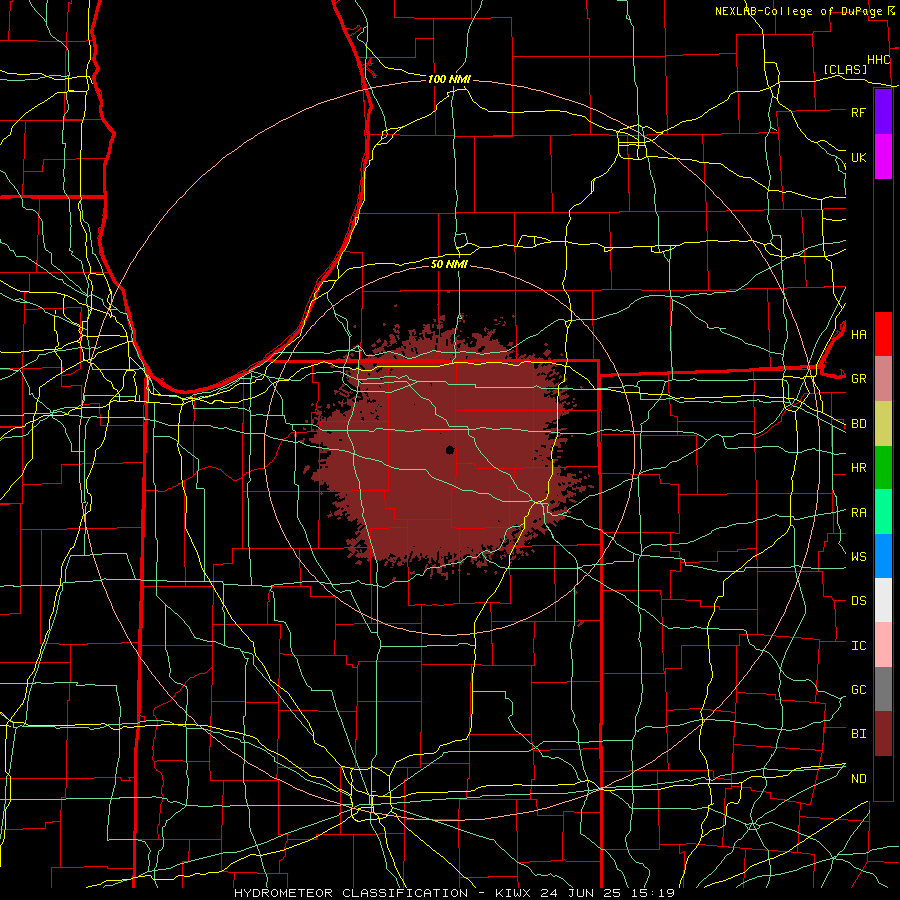Click the IC legend label
The width and height of the screenshot is (900, 900).
(858, 646)
